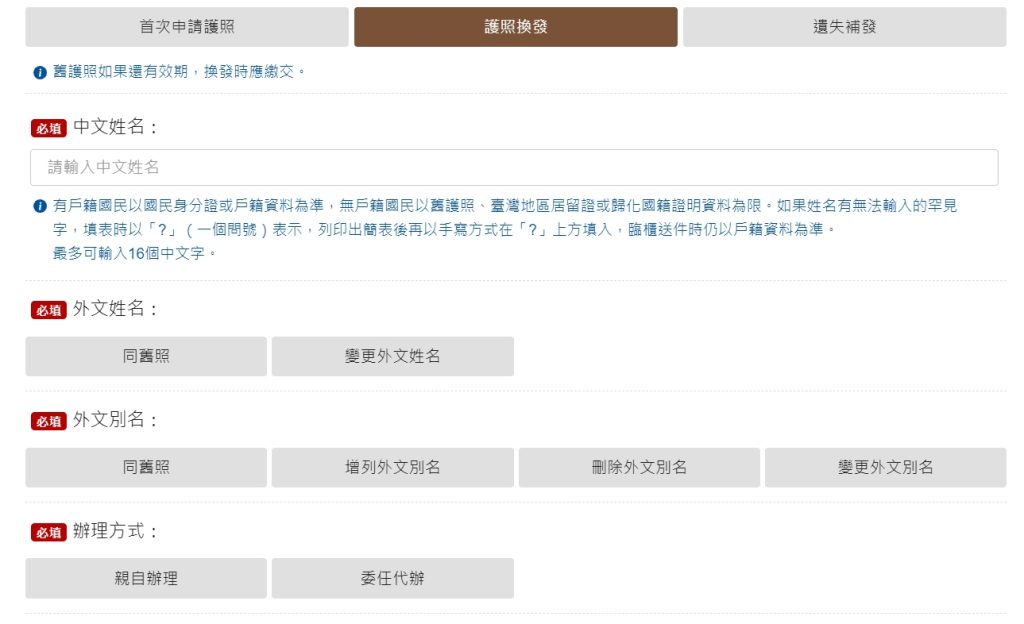Select the 變更外文姓名 option
The image size is (1024, 624).
point(392,356)
